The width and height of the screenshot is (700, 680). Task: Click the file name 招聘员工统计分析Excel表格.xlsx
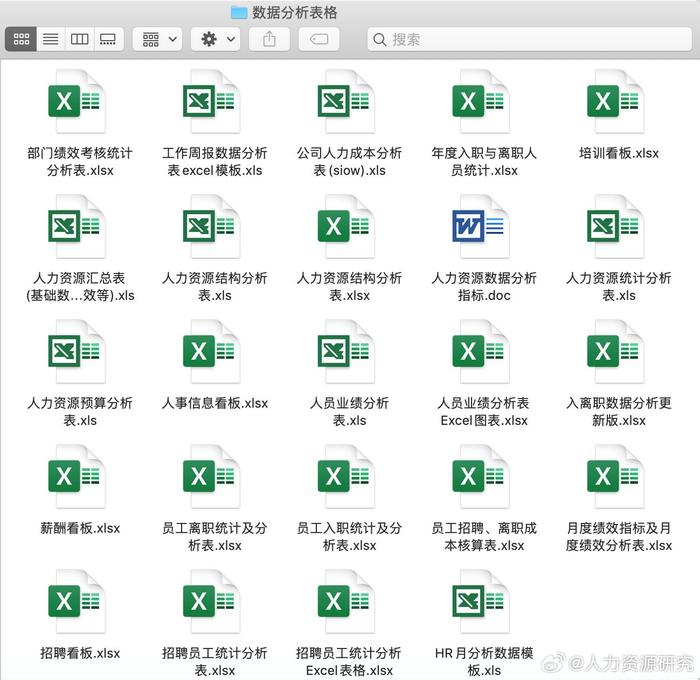click(x=349, y=662)
